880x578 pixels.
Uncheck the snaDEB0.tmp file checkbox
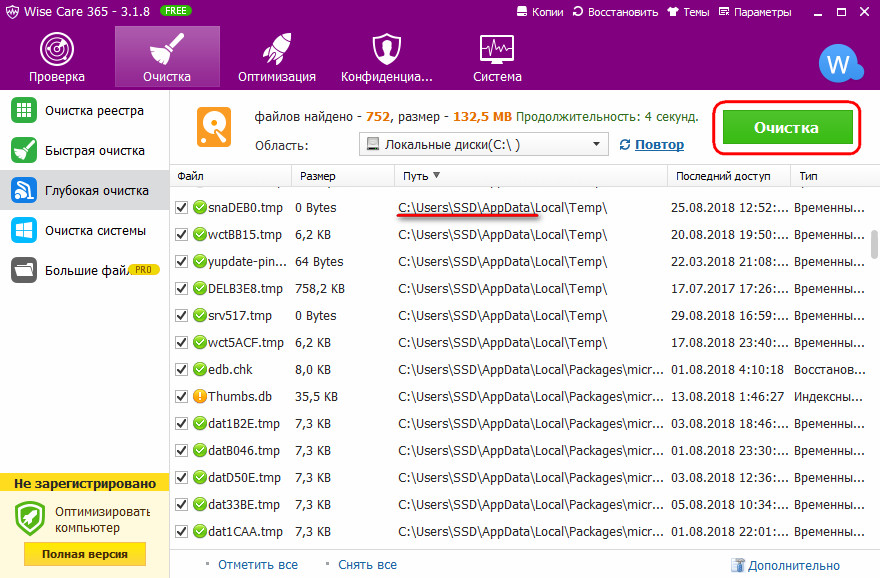point(182,208)
